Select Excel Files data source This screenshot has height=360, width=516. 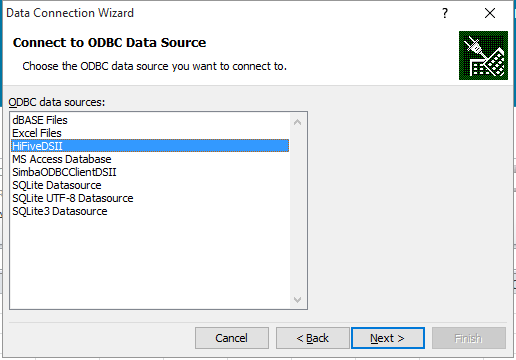pos(150,133)
